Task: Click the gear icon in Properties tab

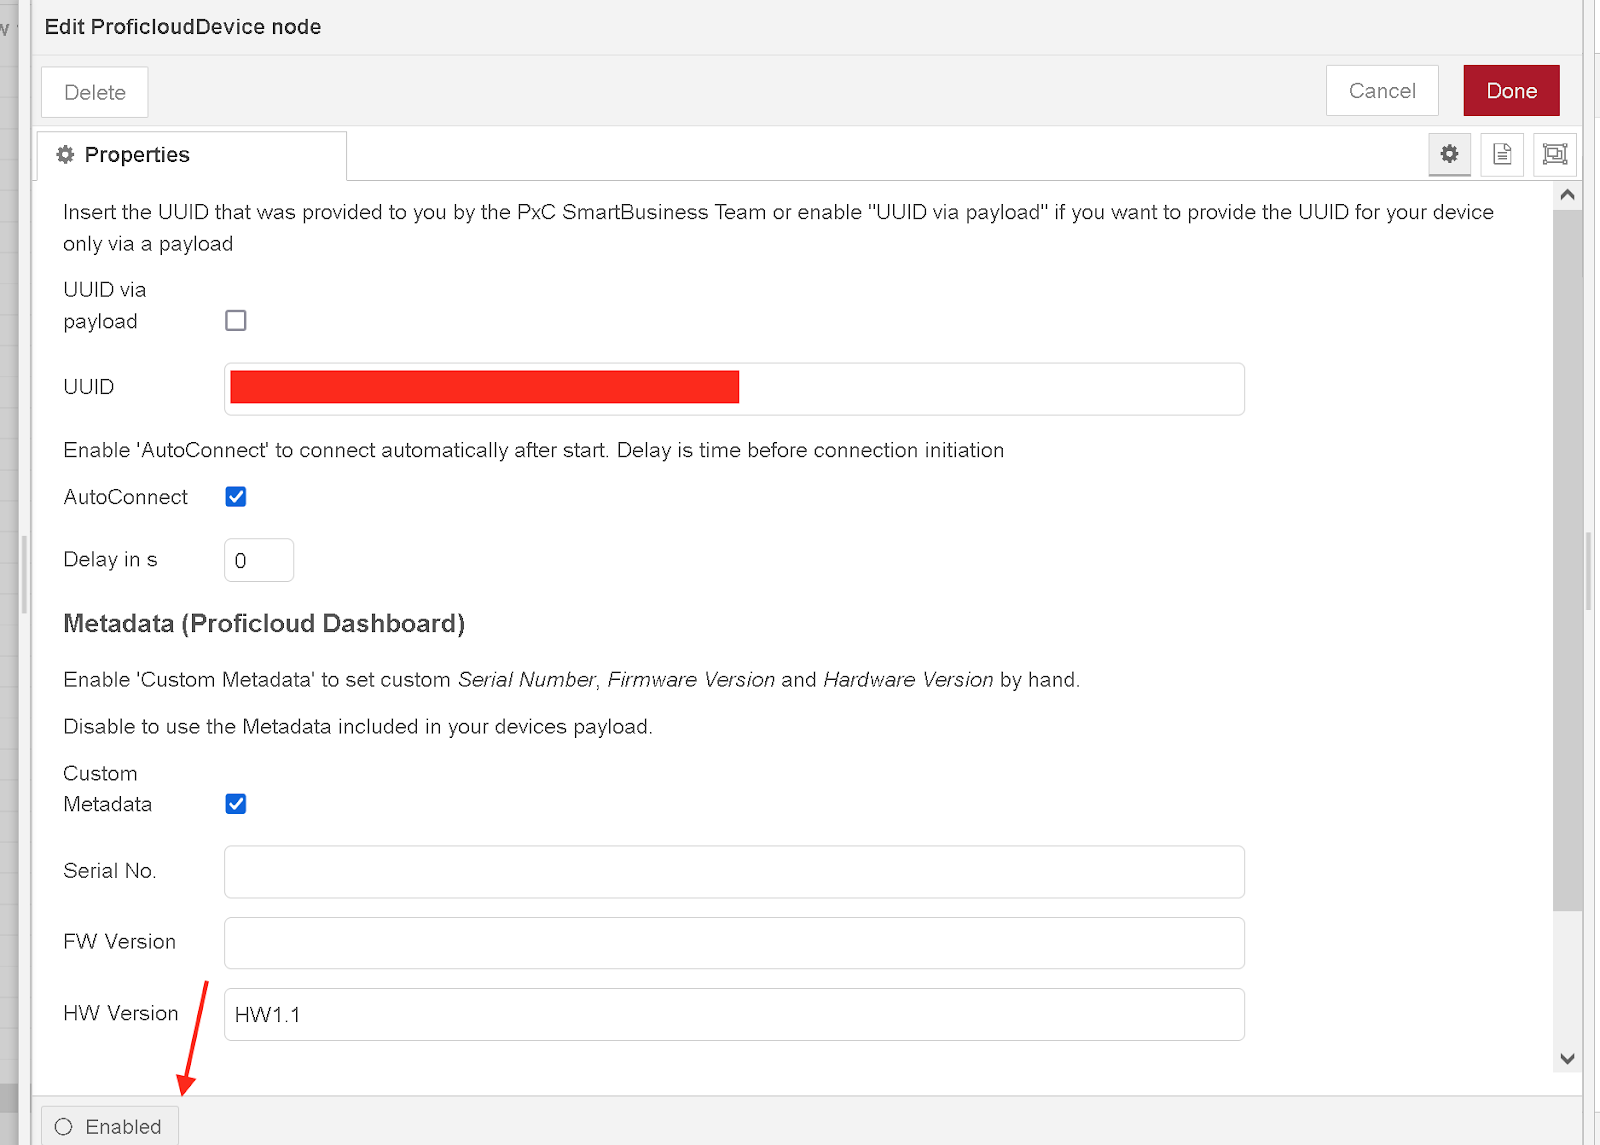Action: click(x=66, y=155)
